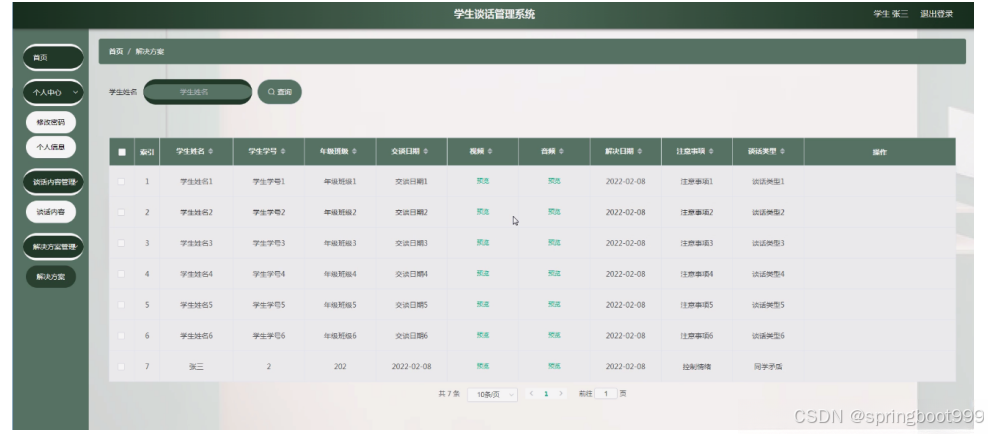Viewport: 988px width, 434px height.
Task: Sort by 谈话类型 column arrows
Action: [x=783, y=152]
